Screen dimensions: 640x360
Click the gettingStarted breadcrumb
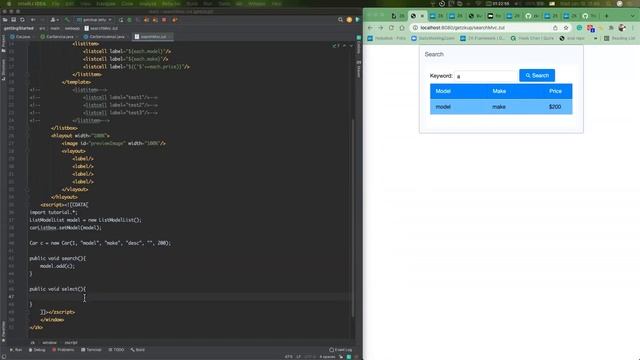(x=19, y=28)
